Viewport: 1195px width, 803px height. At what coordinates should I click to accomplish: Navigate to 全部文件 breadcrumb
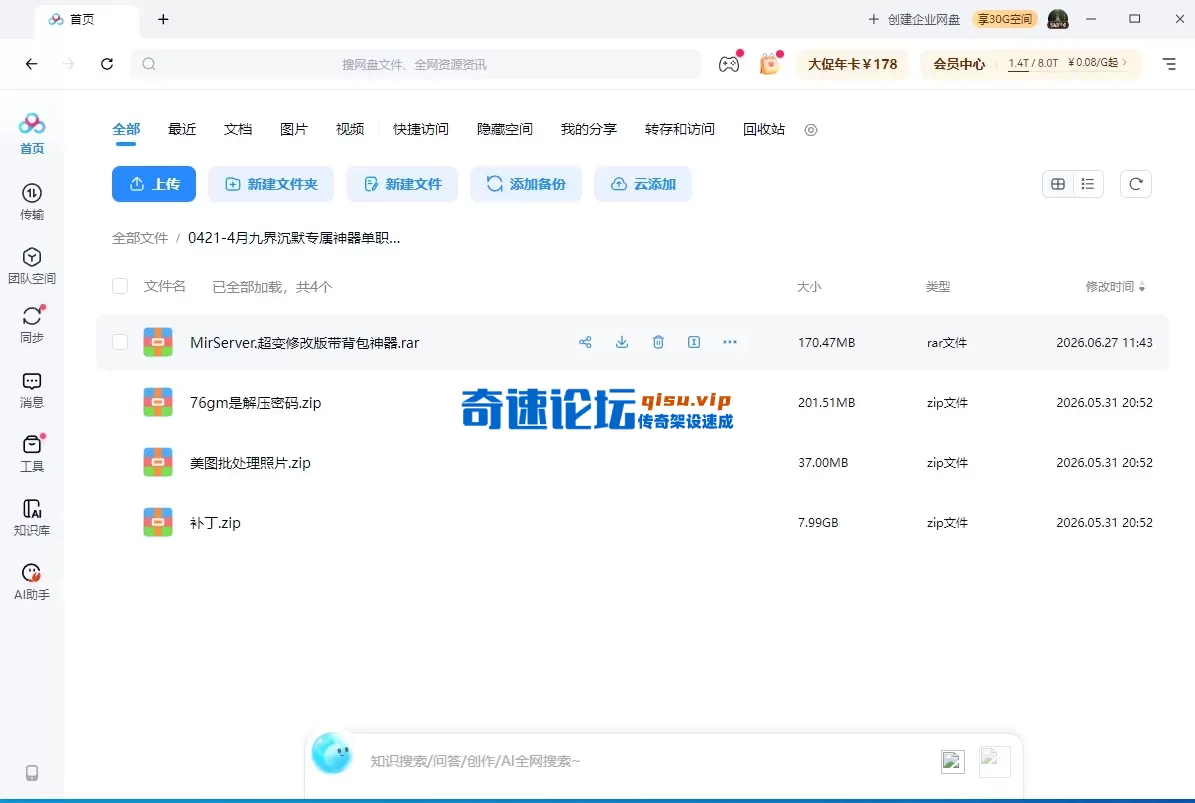pyautogui.click(x=140, y=238)
